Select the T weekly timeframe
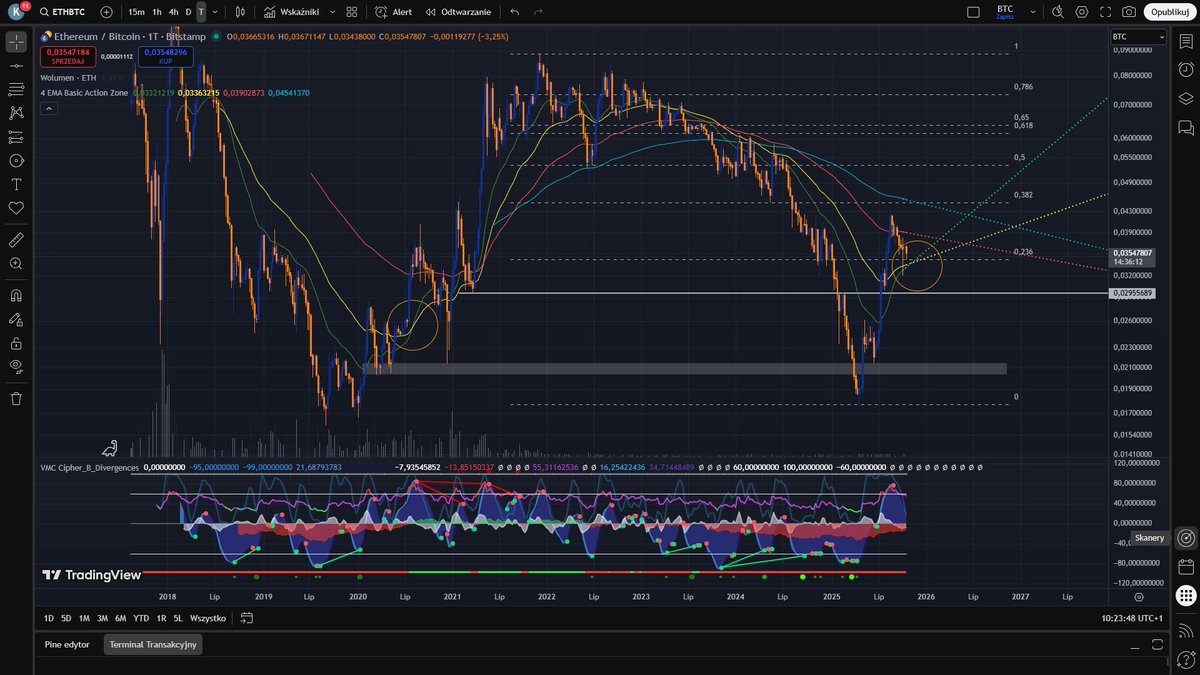The width and height of the screenshot is (1200, 675). 201,12
